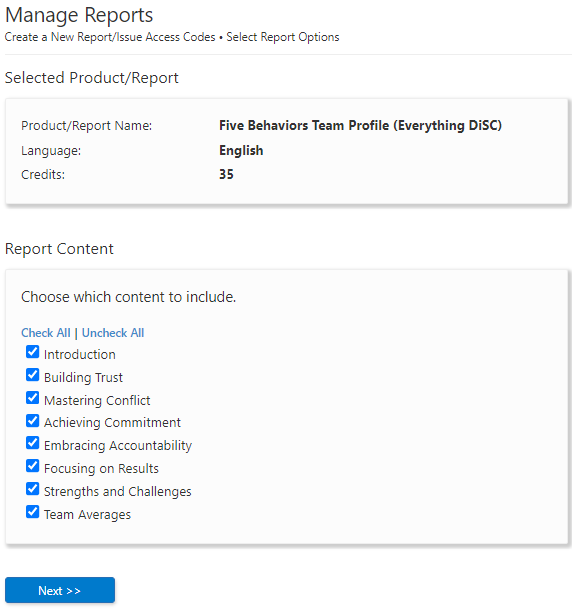Click the Check All link
The width and height of the screenshot is (572, 609).
46,333
